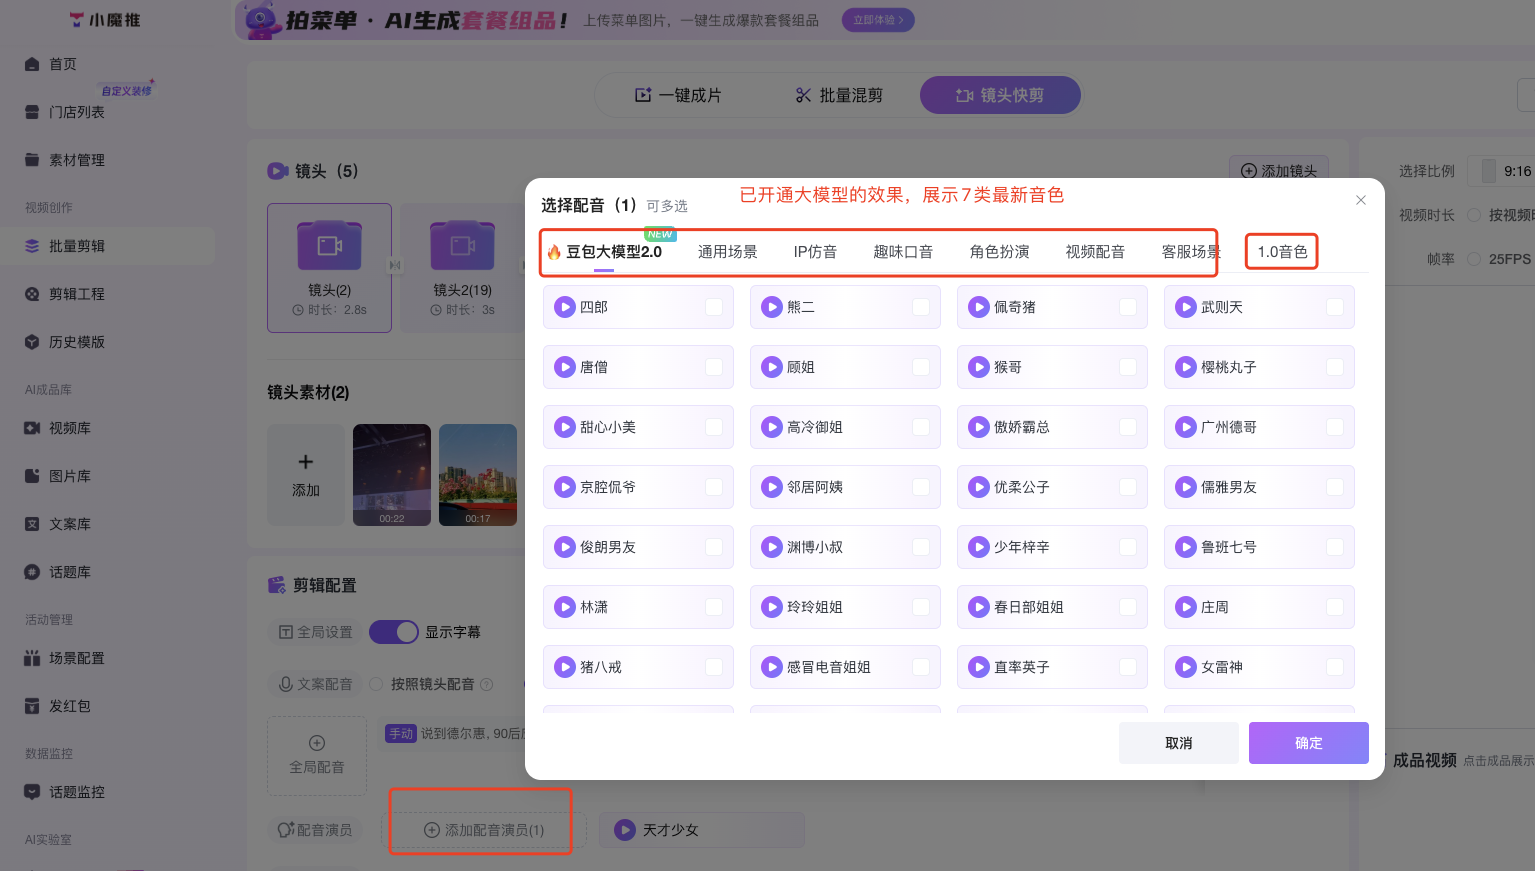
Task: Play the 天才少女 voice sample
Action: tap(624, 829)
